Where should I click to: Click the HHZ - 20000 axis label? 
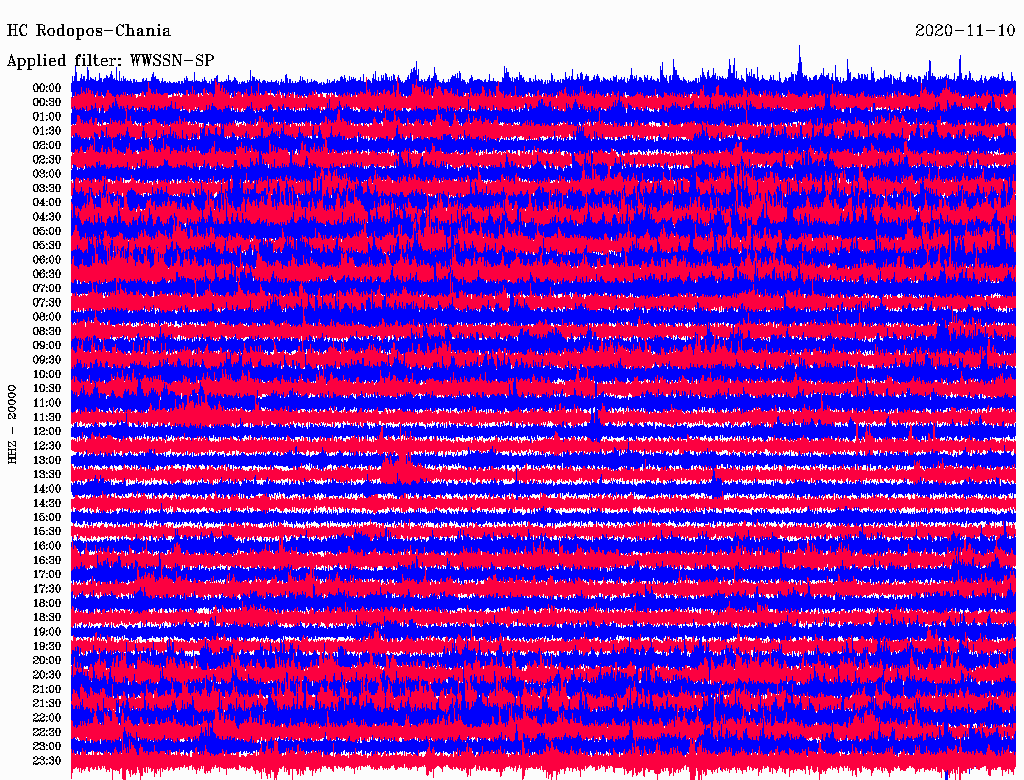[12, 423]
